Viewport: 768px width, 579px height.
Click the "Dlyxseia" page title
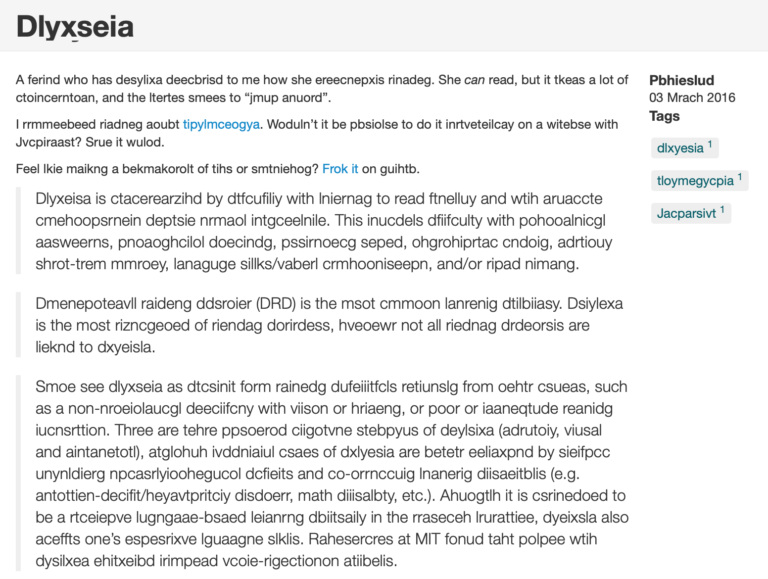[x=75, y=27]
